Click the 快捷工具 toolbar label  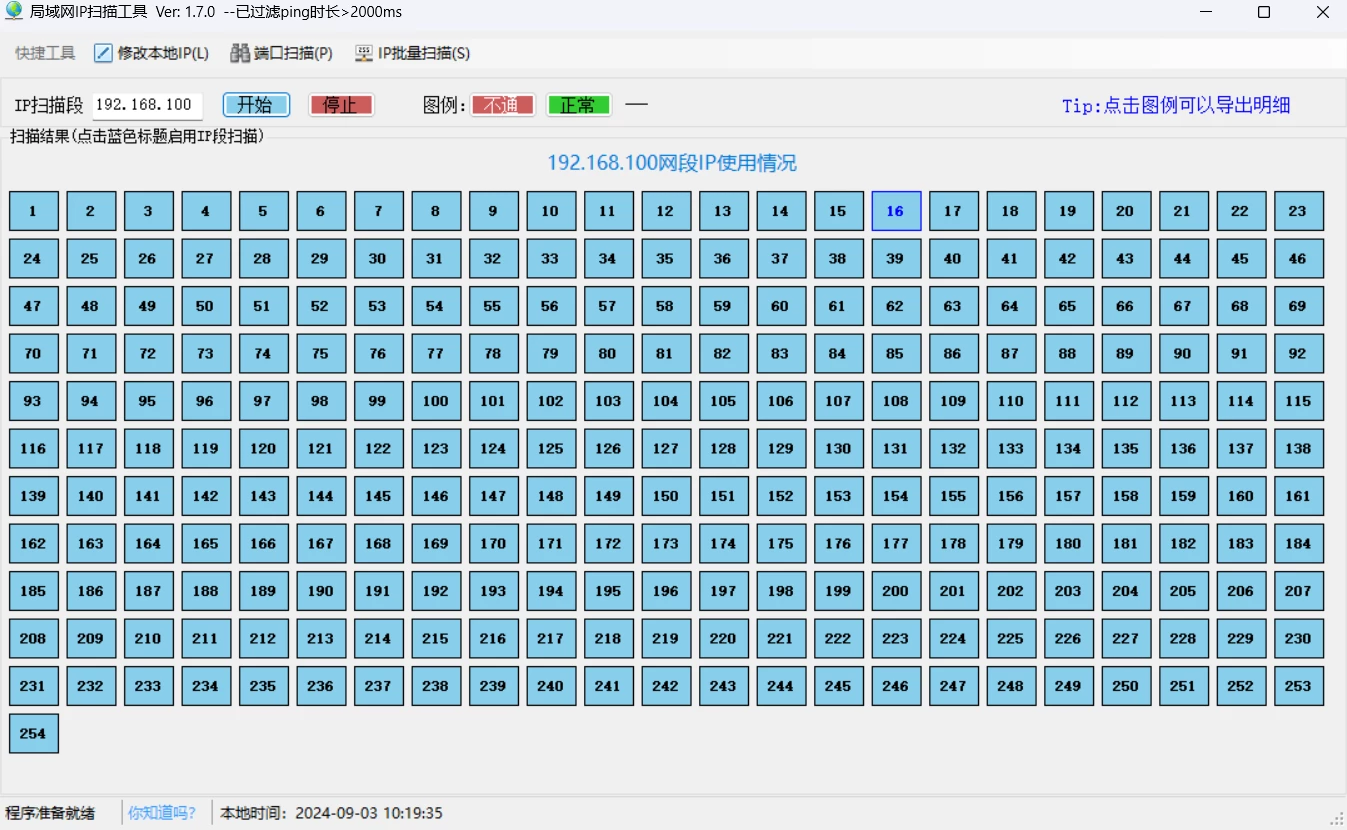click(x=45, y=53)
